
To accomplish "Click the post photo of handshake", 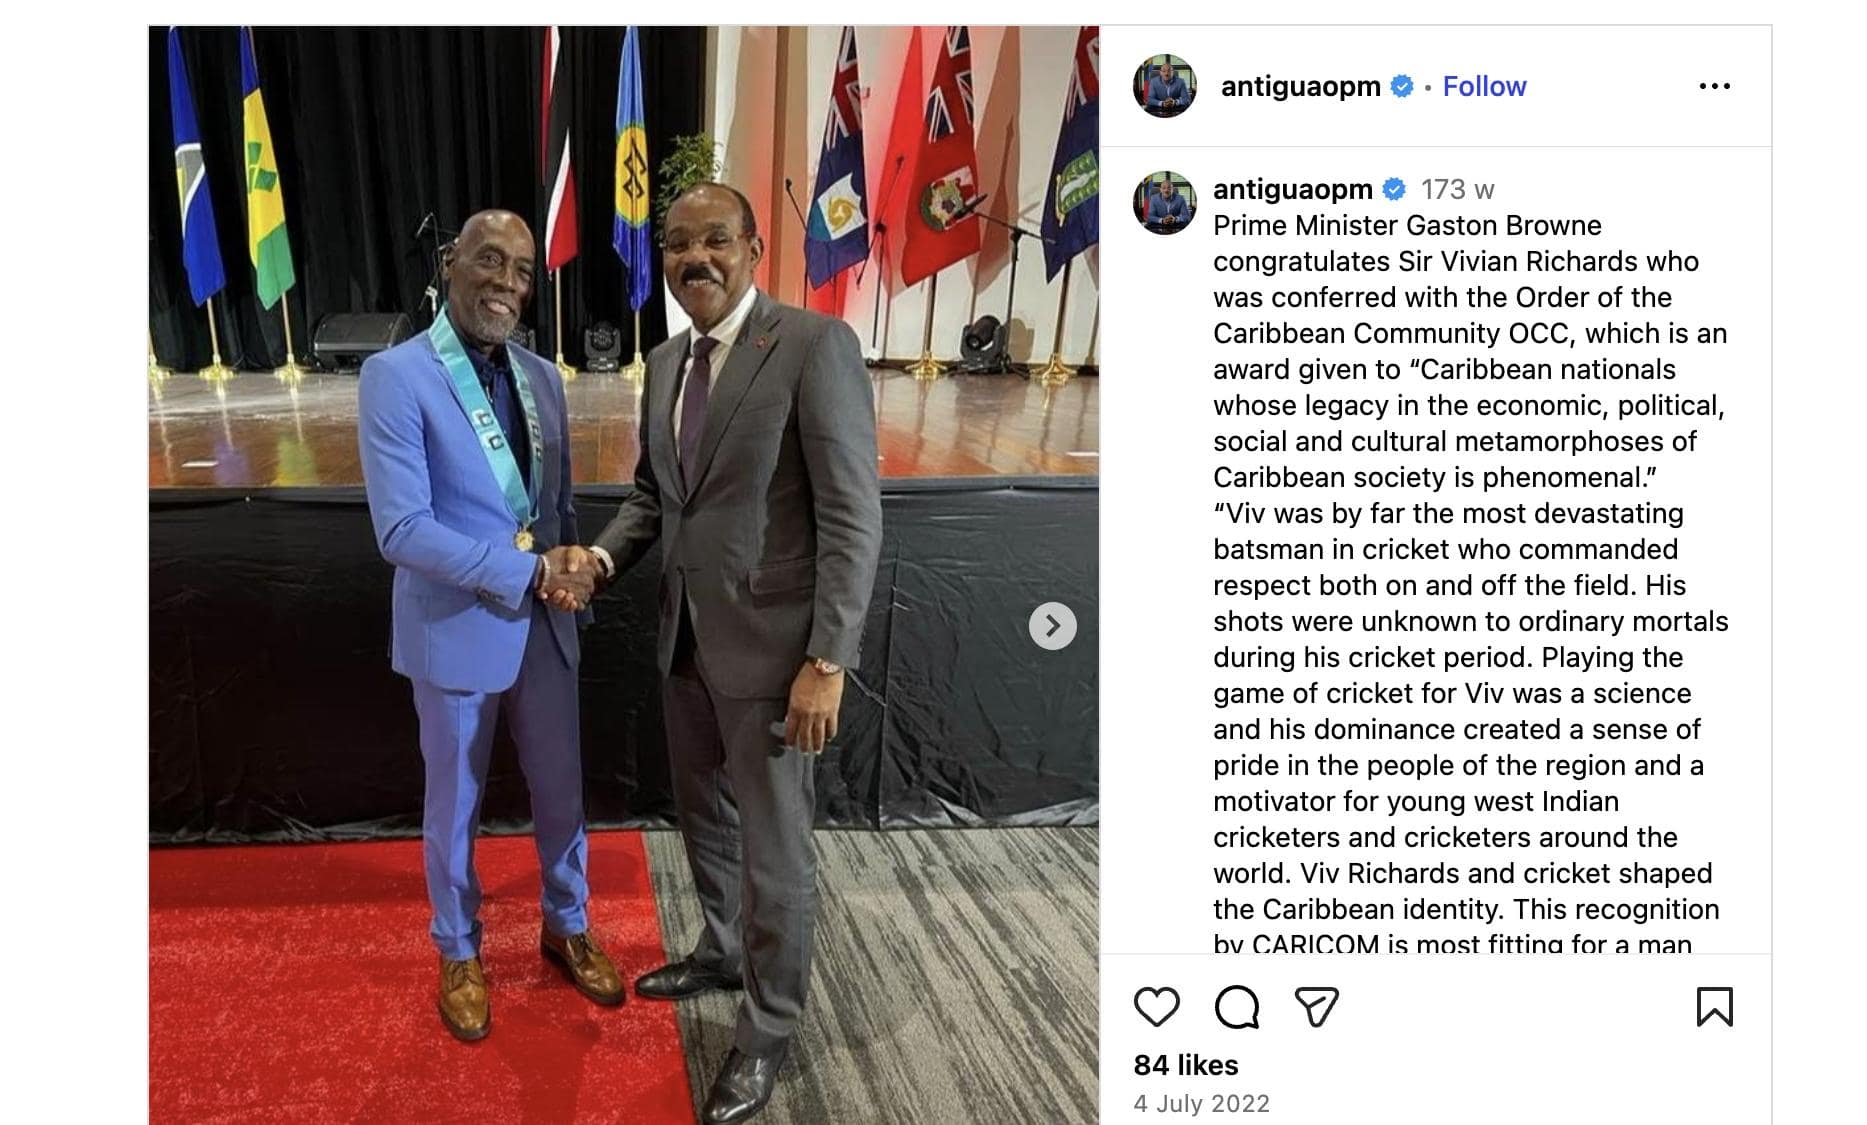I will [x=624, y=575].
